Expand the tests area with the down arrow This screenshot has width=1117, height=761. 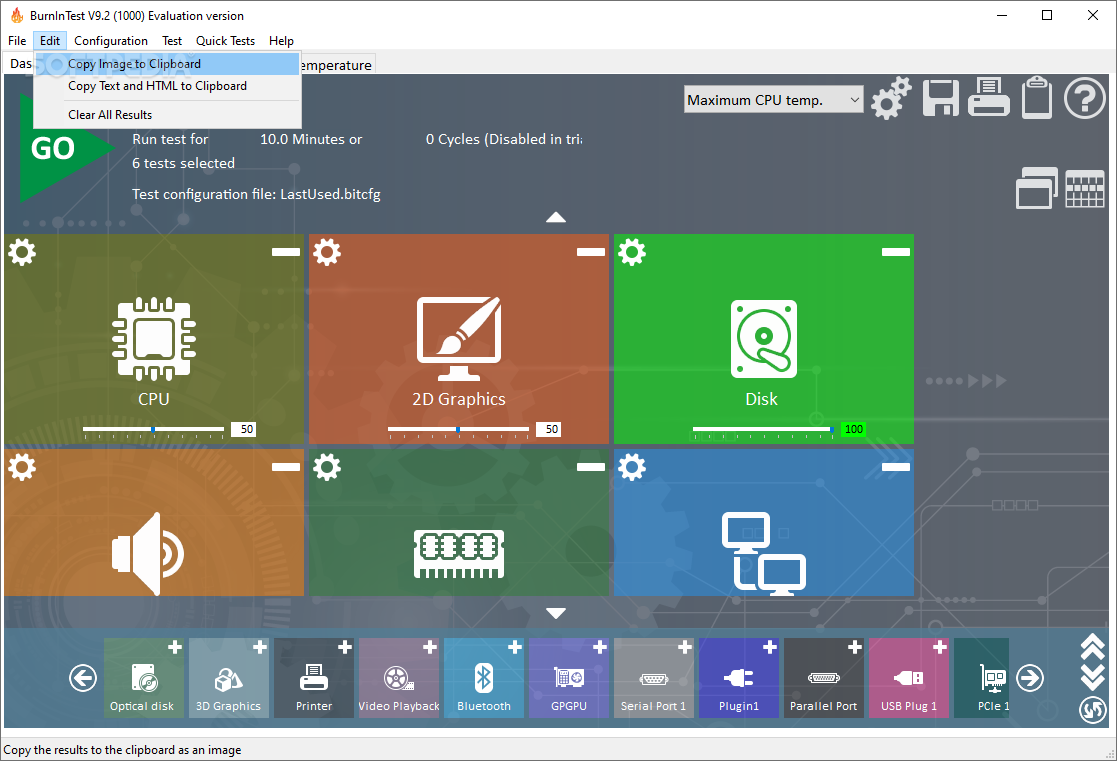556,613
